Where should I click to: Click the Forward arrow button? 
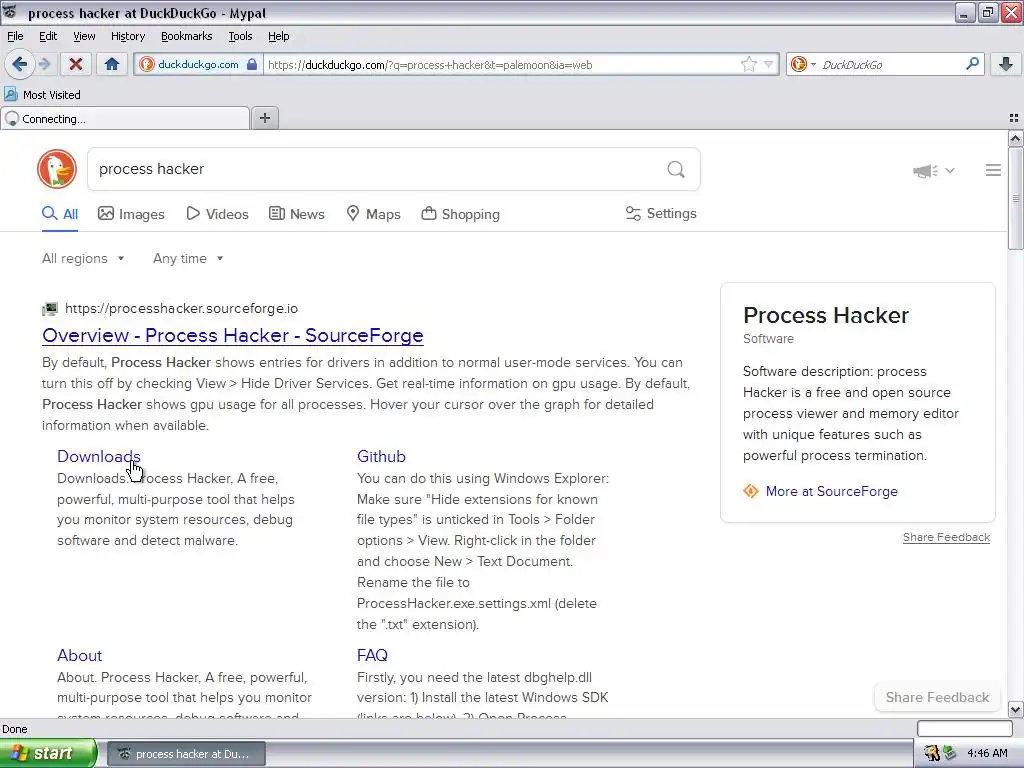pos(44,64)
